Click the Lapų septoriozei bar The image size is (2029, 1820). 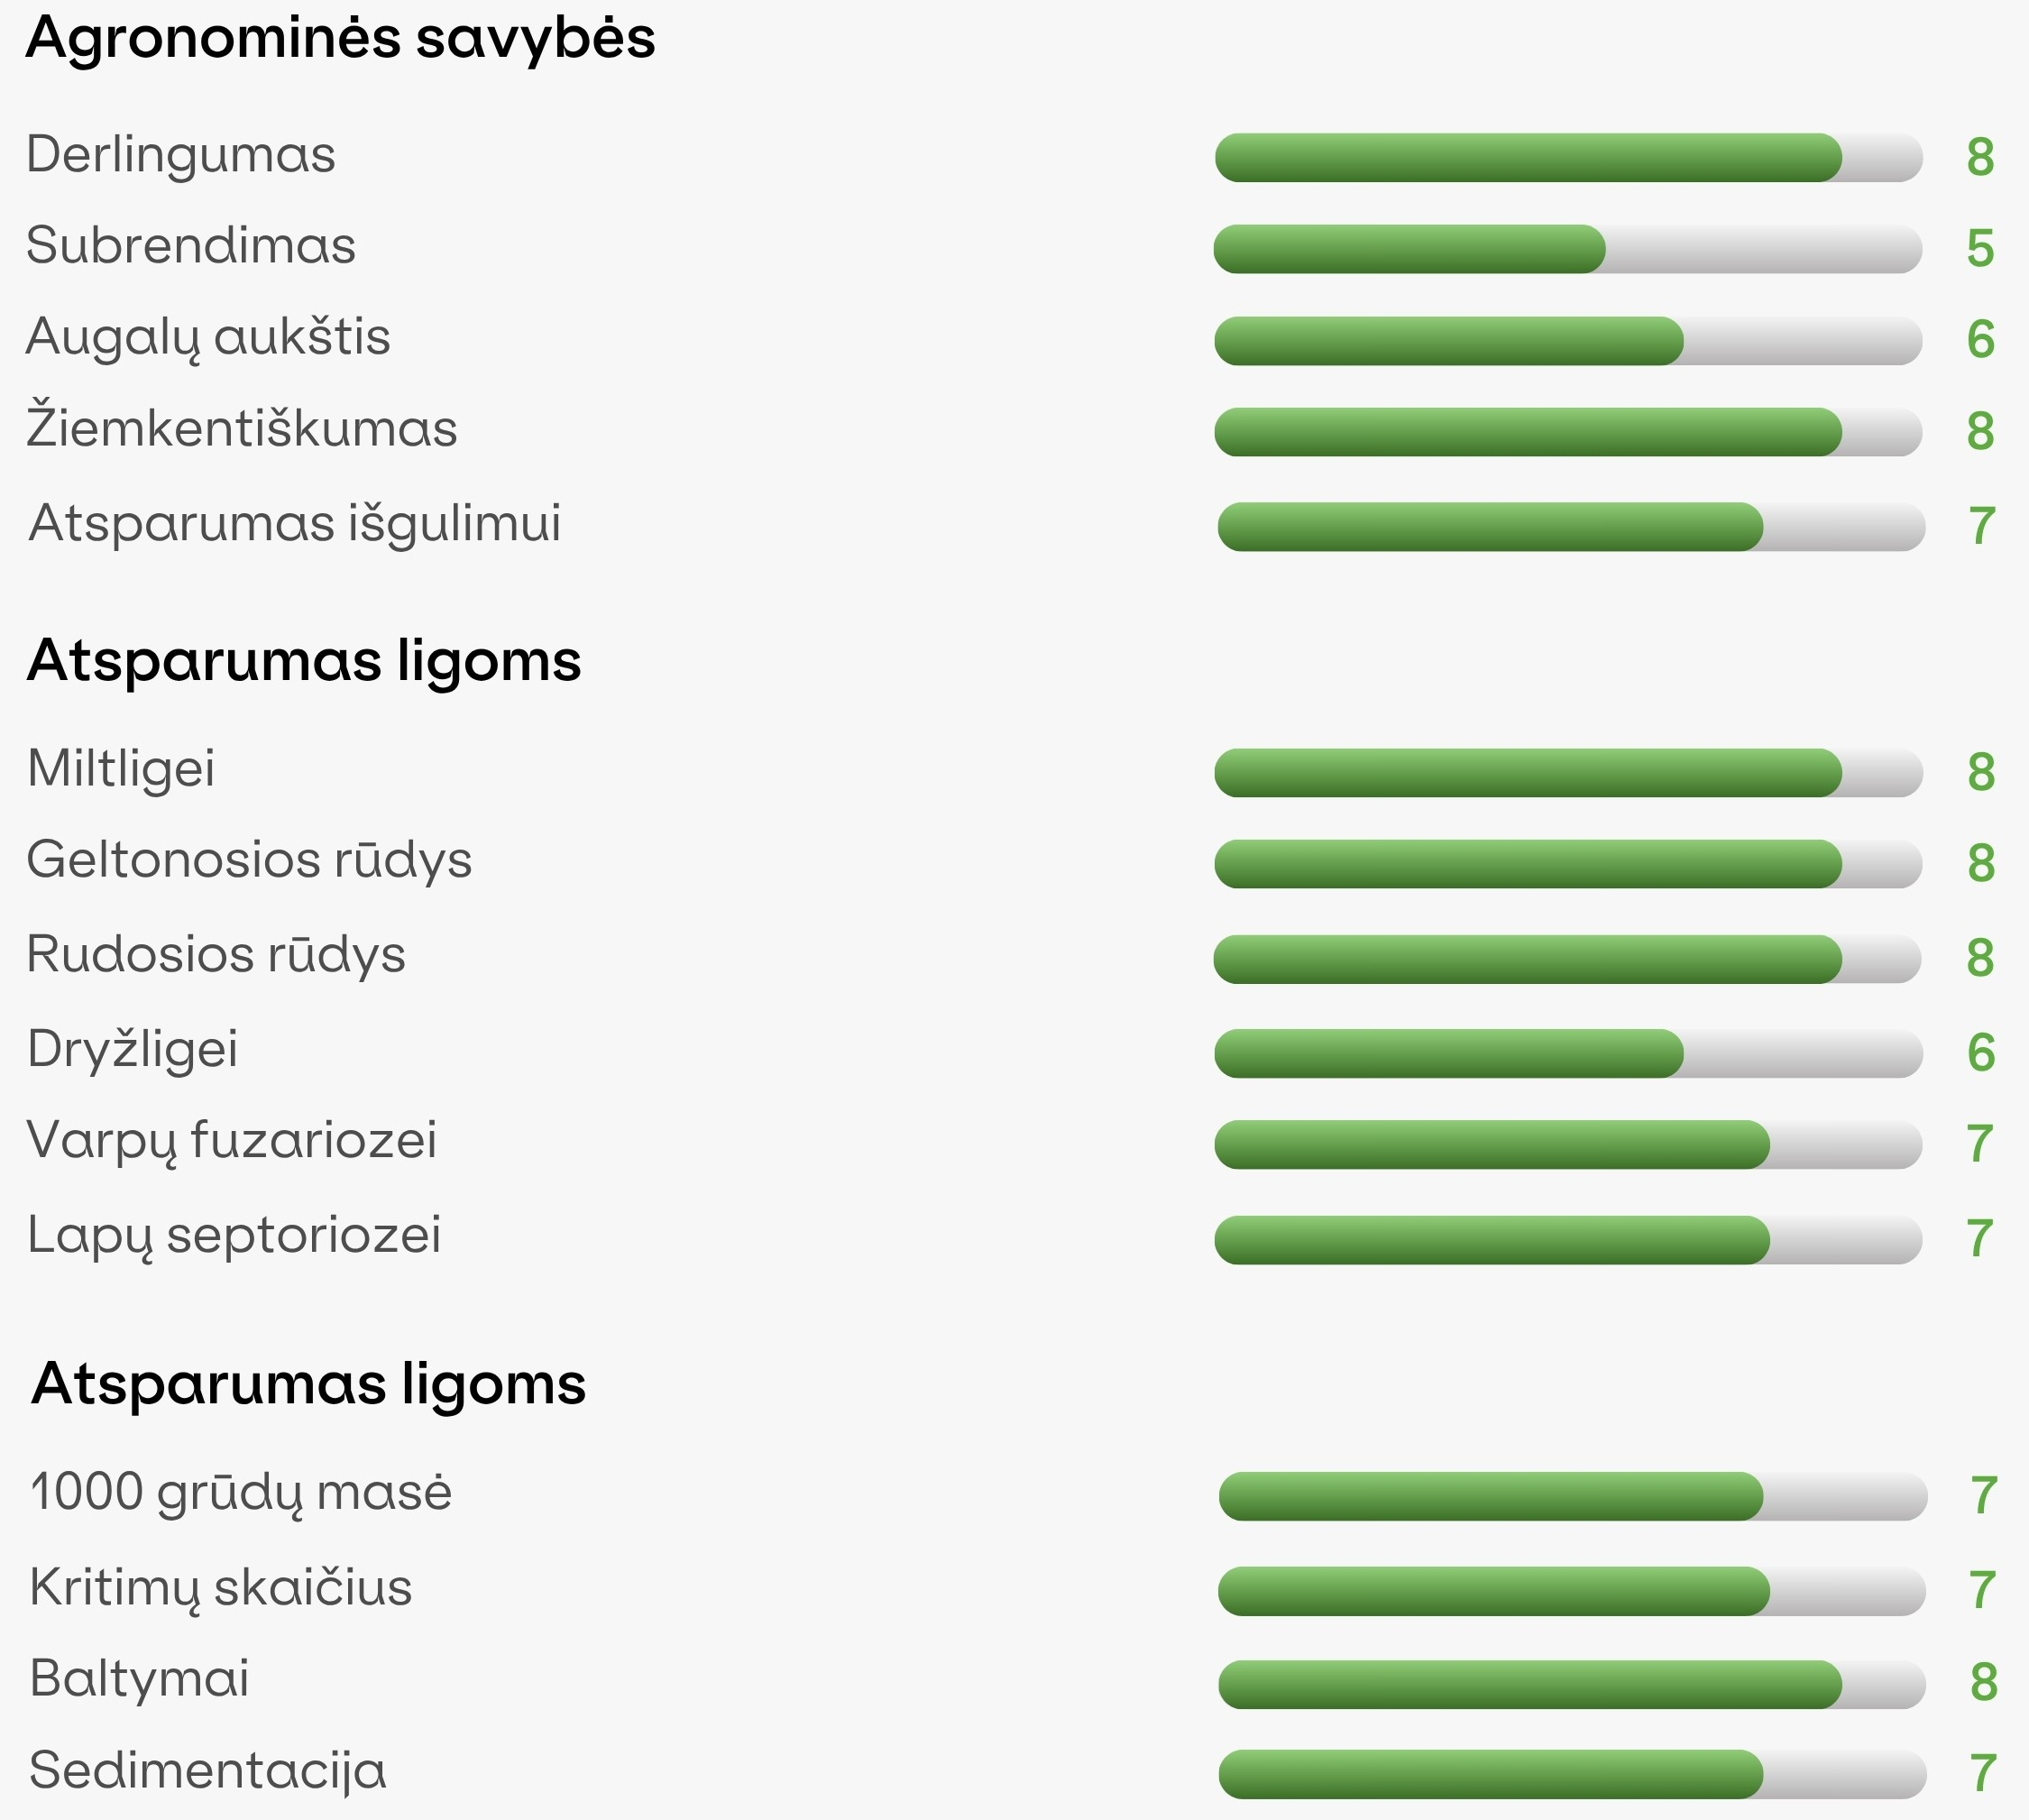click(1568, 1240)
